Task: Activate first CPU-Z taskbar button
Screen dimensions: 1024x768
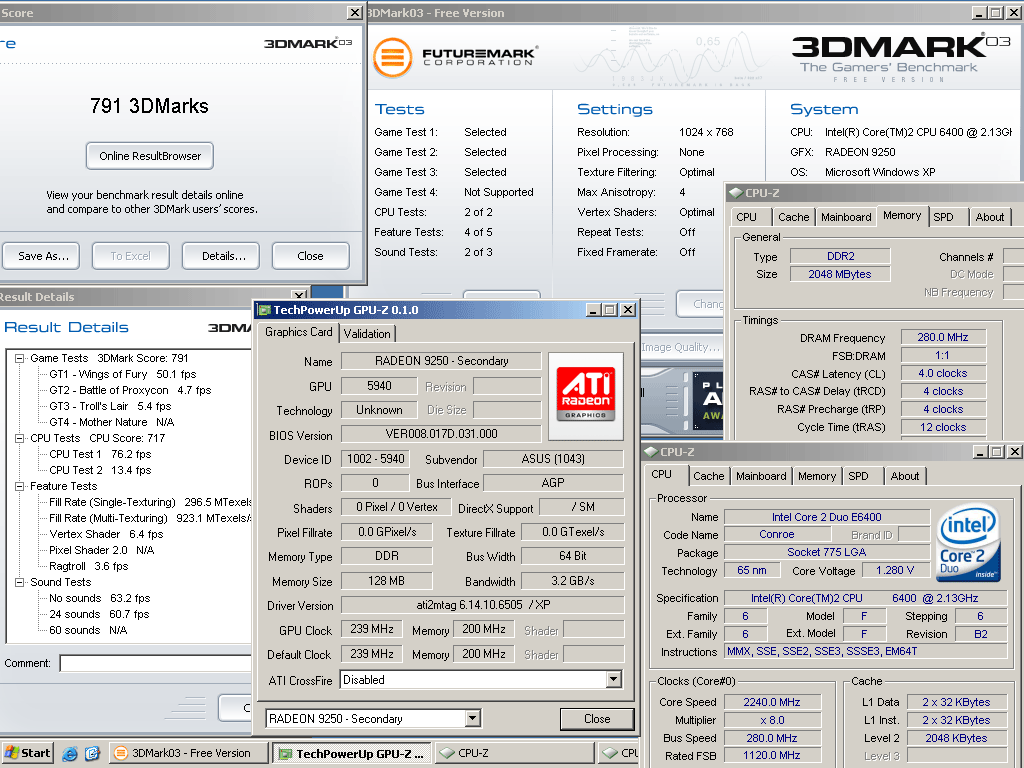Action: pos(514,753)
